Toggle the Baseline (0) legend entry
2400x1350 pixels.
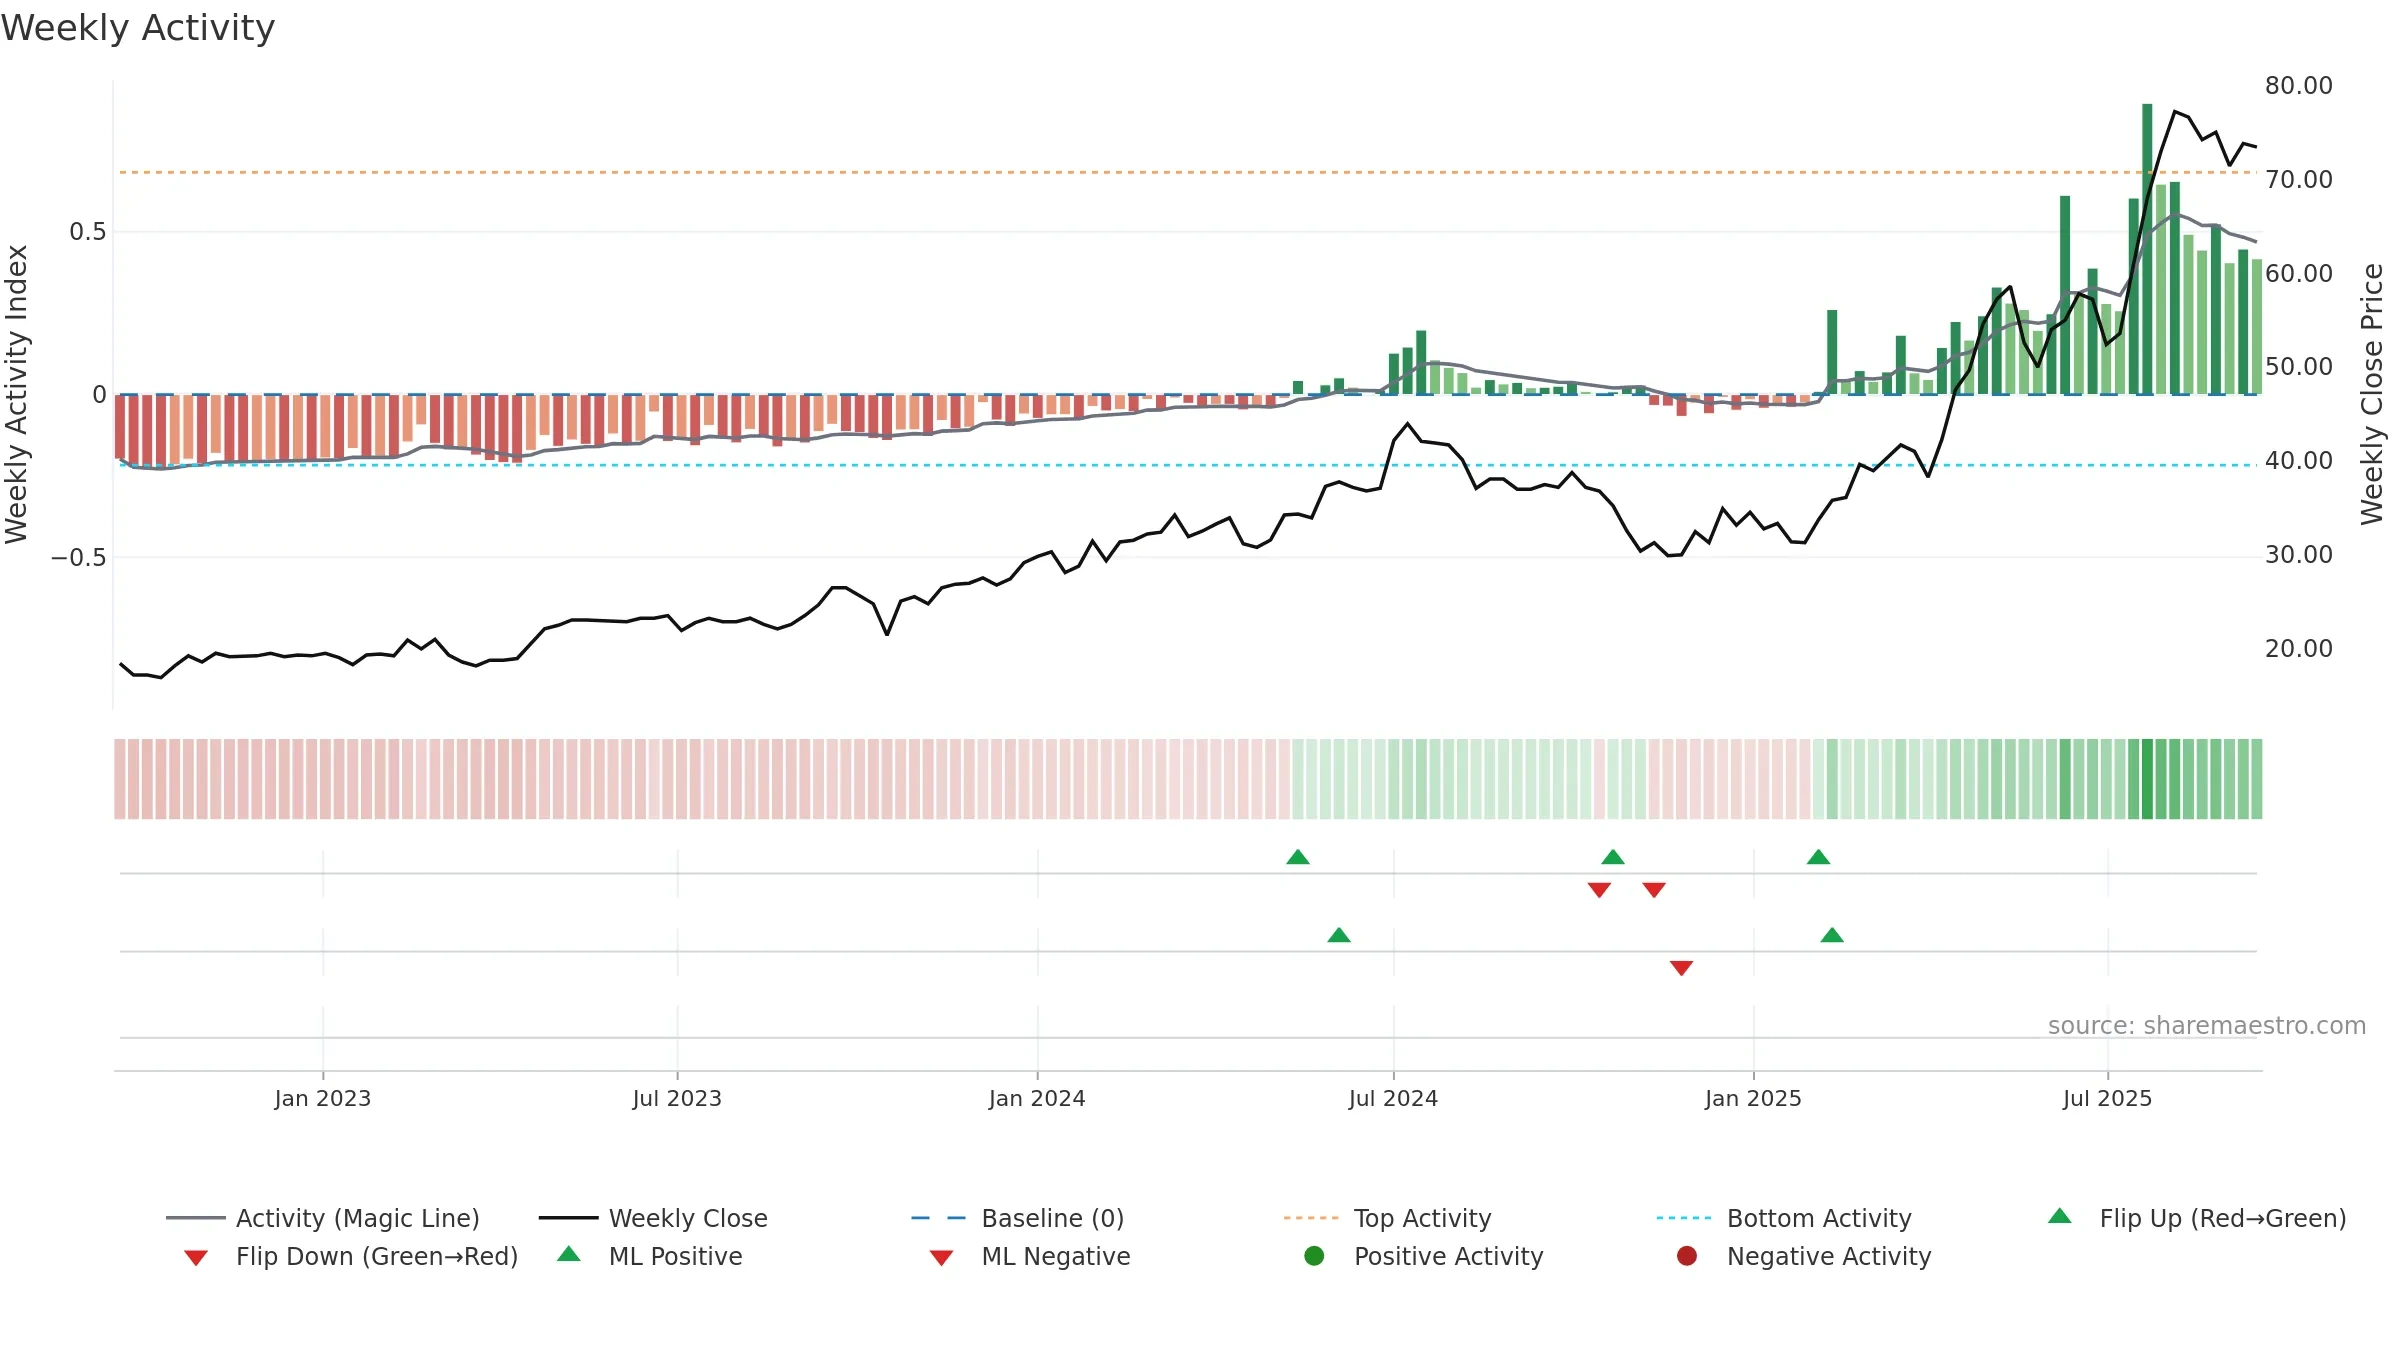[x=1018, y=1218]
